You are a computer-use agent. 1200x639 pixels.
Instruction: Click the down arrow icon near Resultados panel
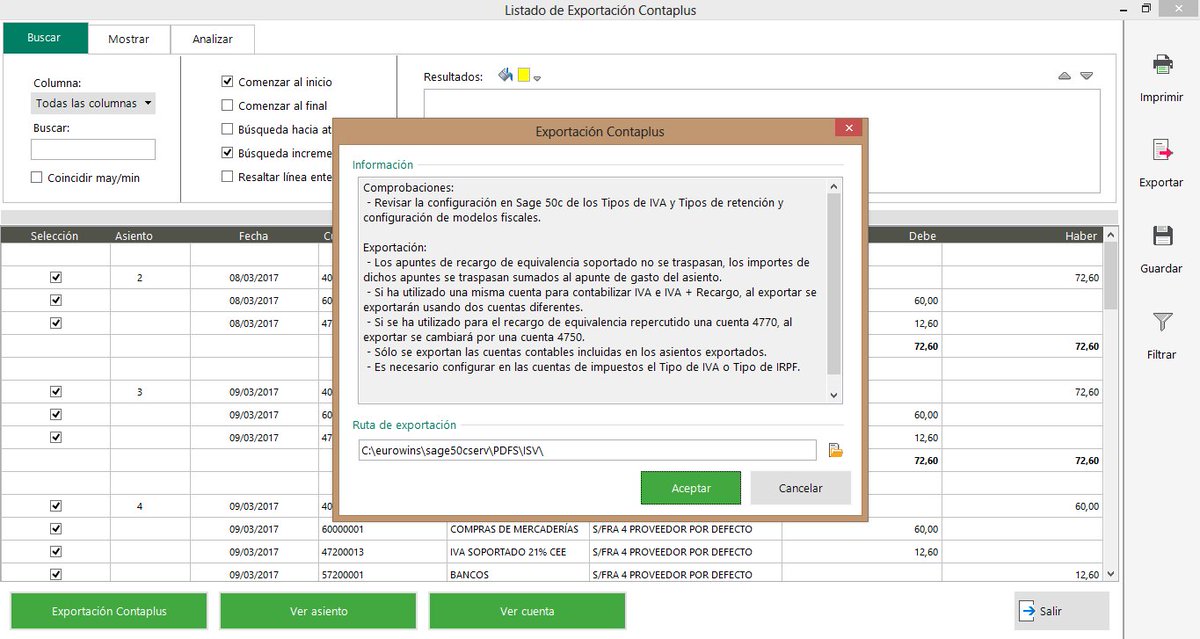pyautogui.click(x=1086, y=74)
